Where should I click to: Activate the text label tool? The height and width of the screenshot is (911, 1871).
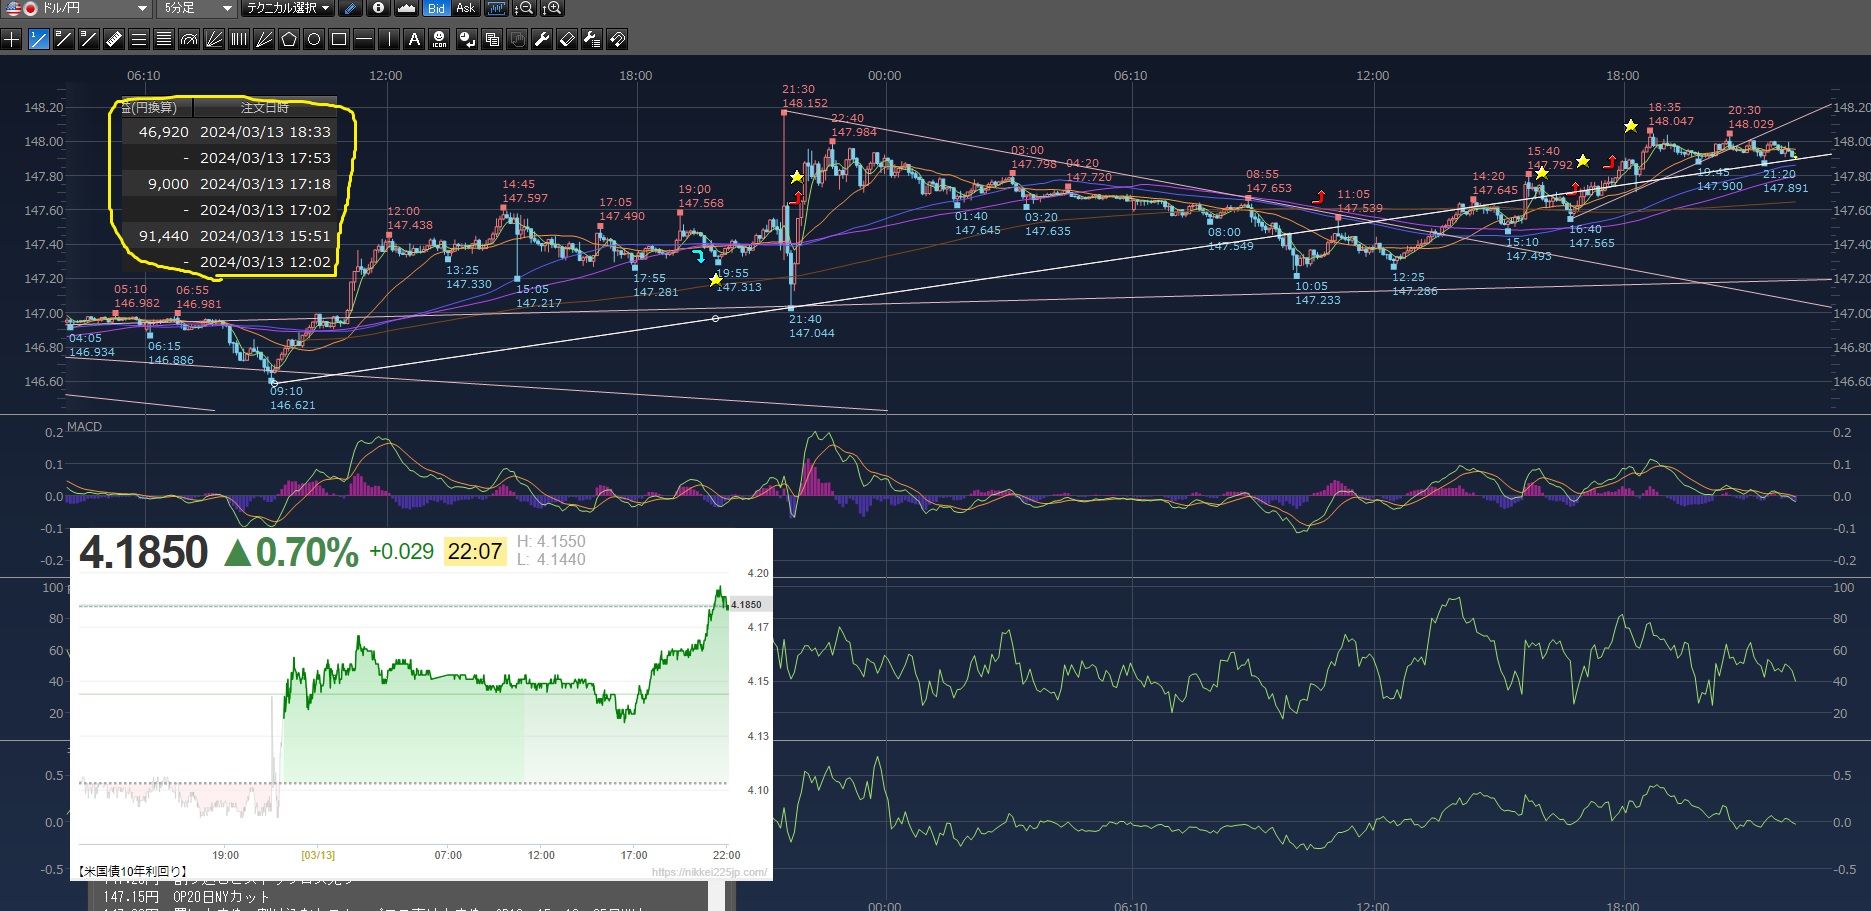414,40
